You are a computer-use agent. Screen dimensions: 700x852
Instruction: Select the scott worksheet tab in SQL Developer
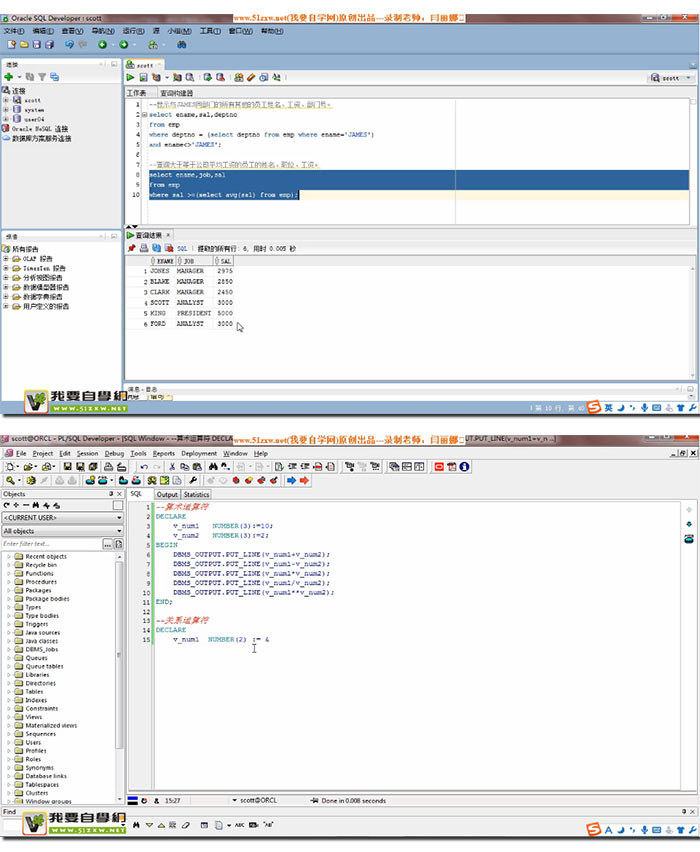(143, 65)
